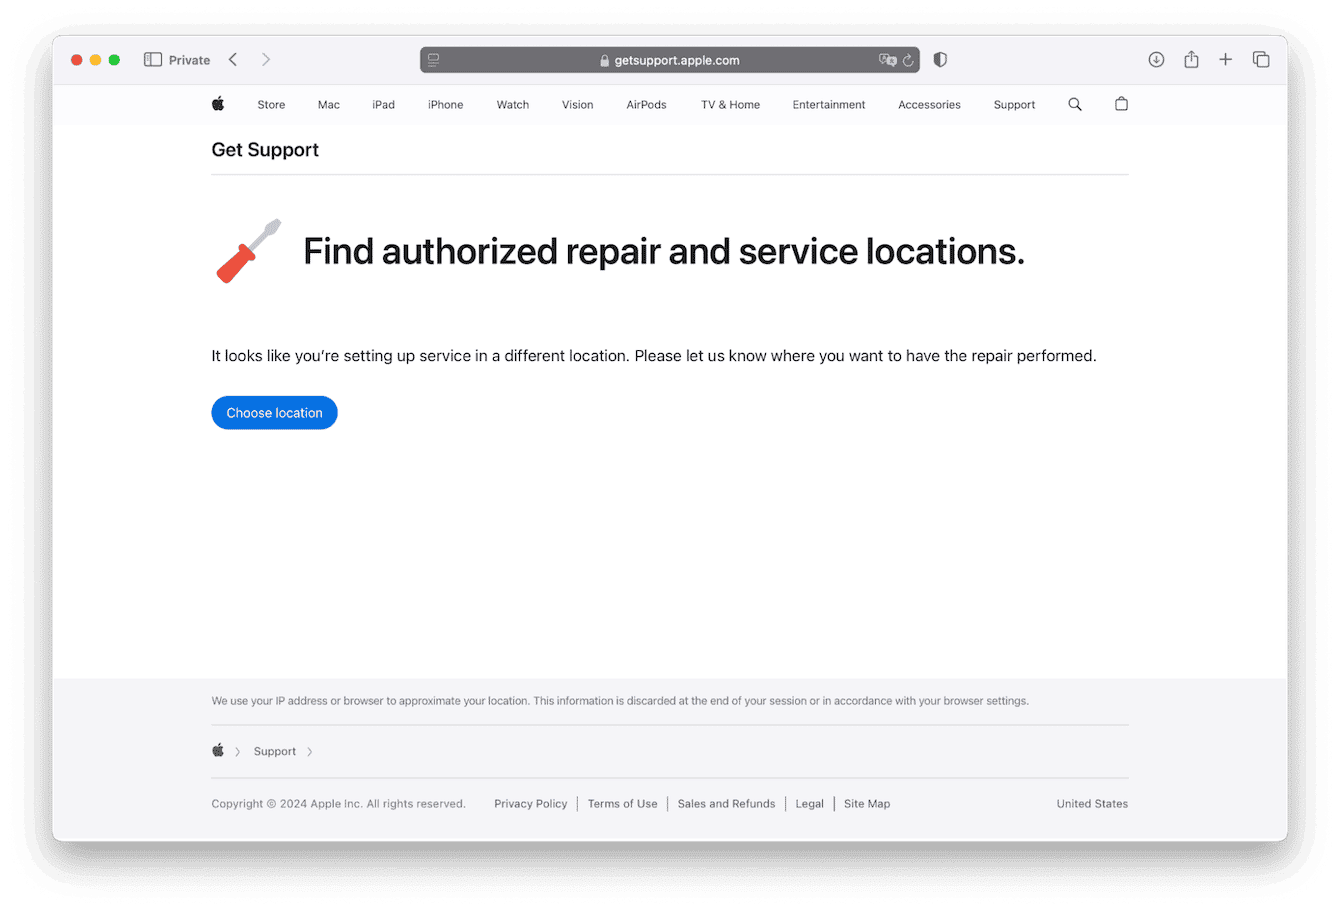Click the Apple logo in the navigation bar
The image size is (1340, 911).
tap(218, 104)
